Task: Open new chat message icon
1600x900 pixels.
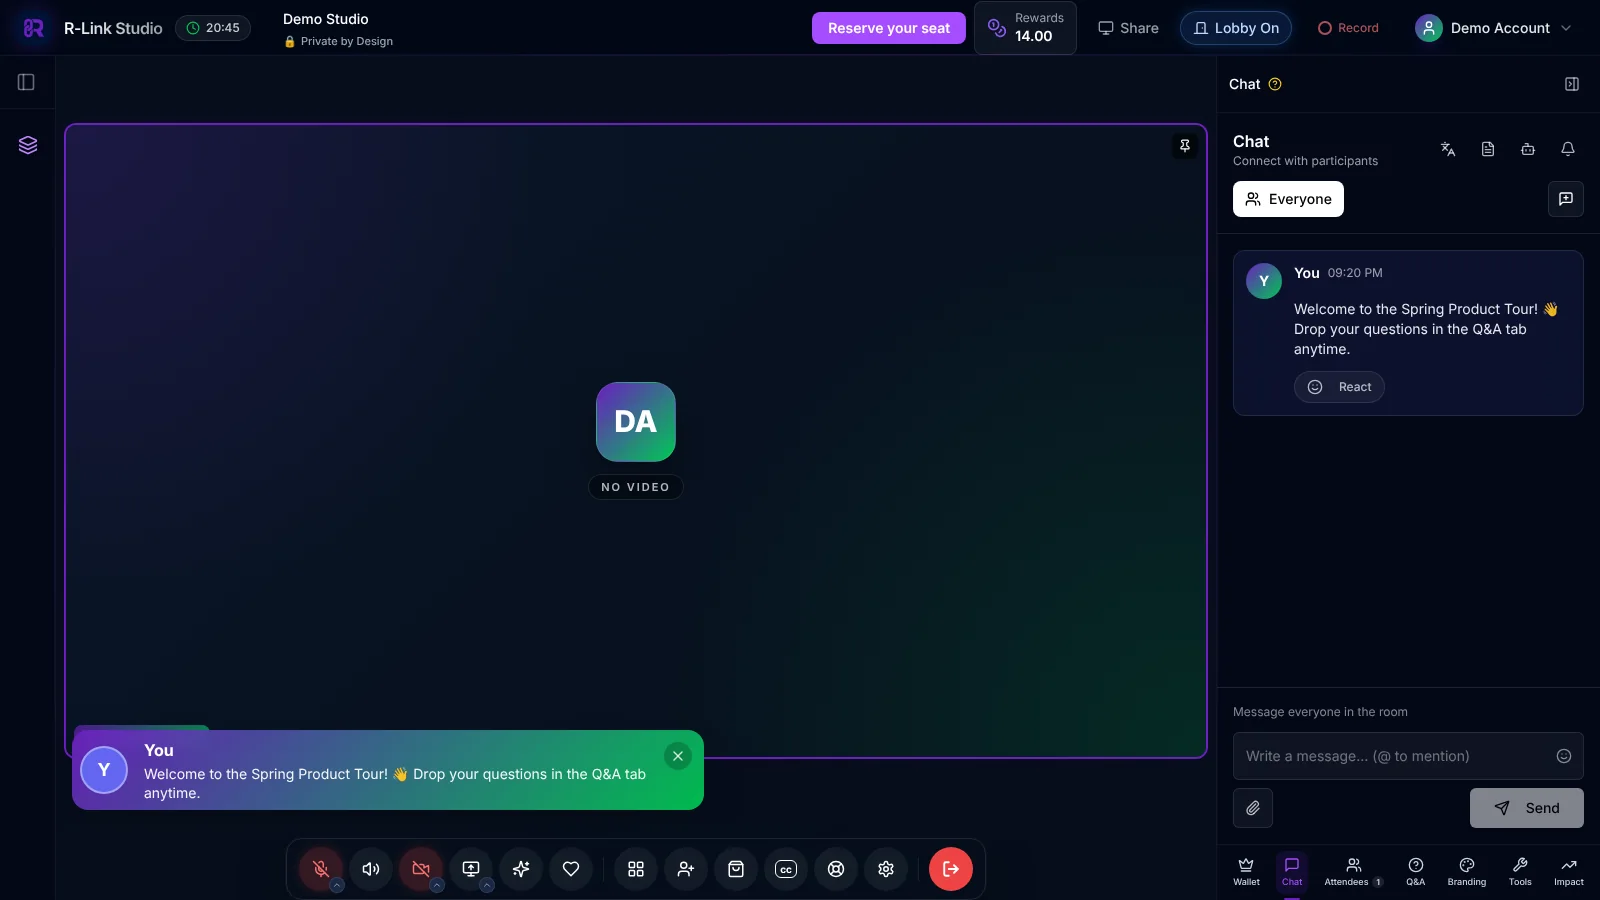Action: pos(1566,199)
